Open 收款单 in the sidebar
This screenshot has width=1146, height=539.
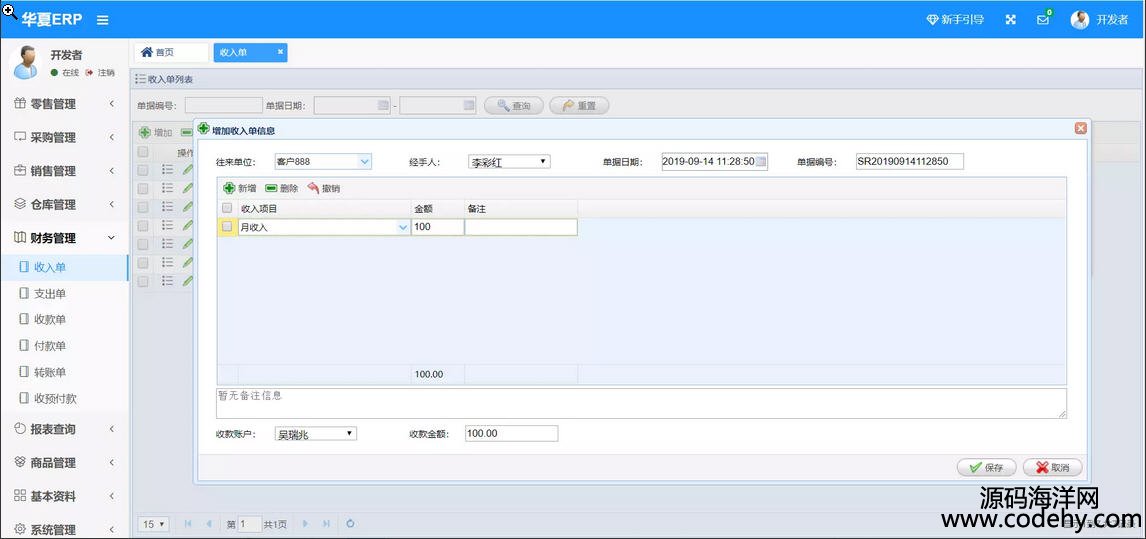[64, 320]
